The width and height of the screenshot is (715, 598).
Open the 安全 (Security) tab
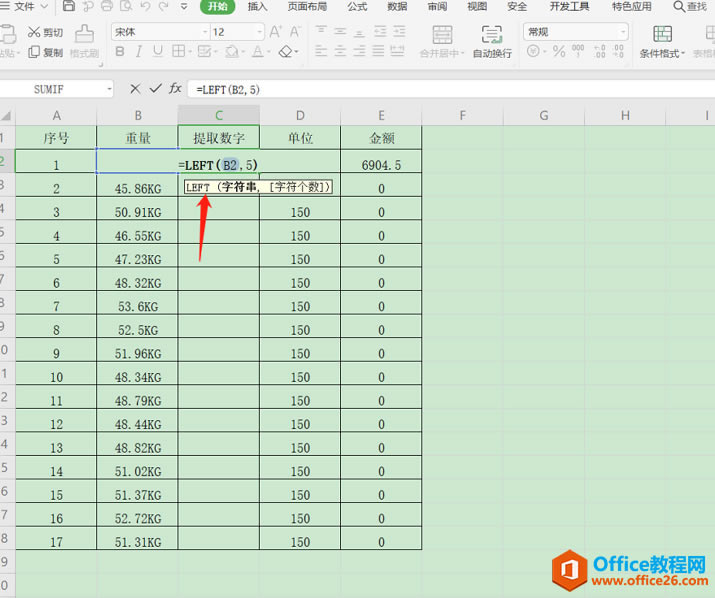point(517,6)
